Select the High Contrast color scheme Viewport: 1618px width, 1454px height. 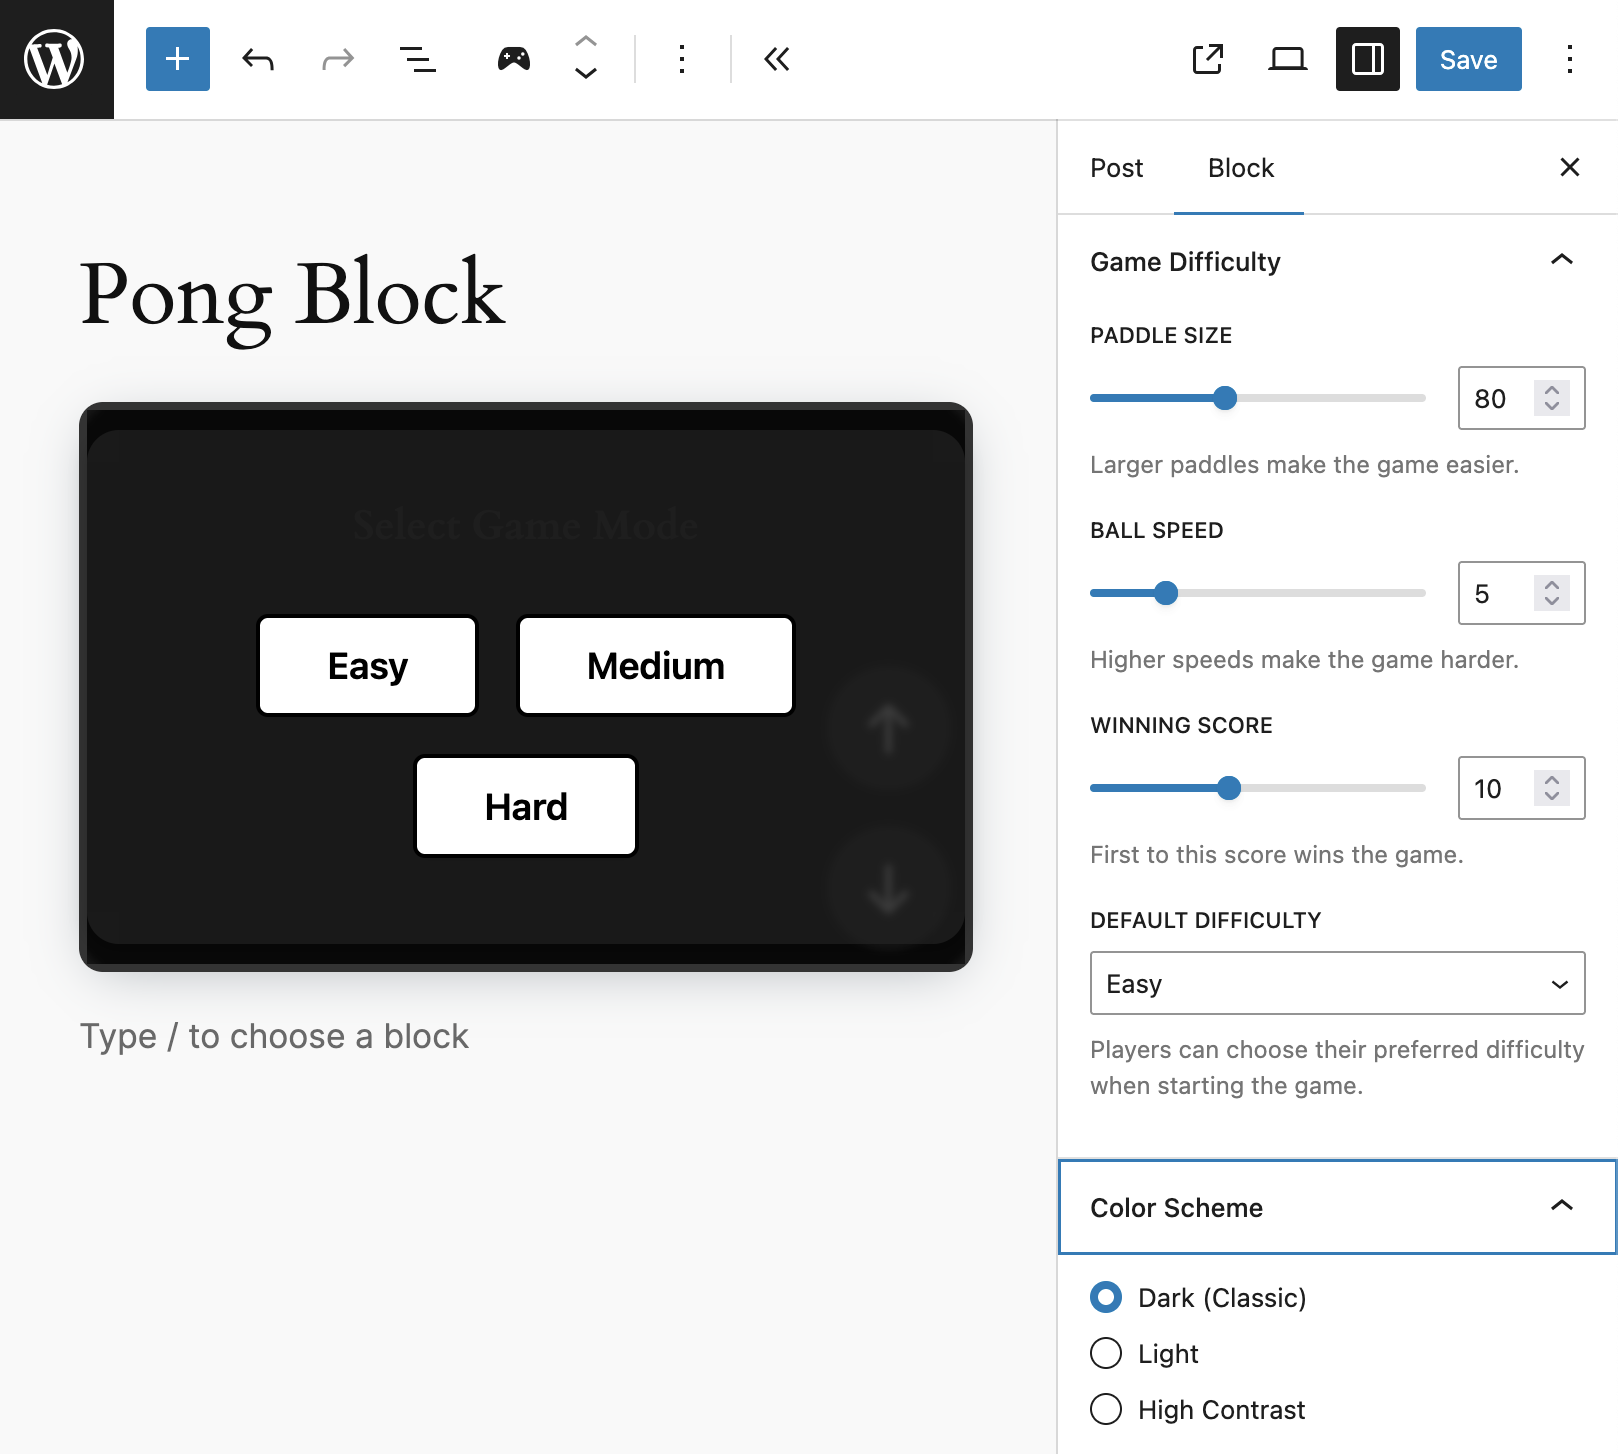pos(1106,1409)
